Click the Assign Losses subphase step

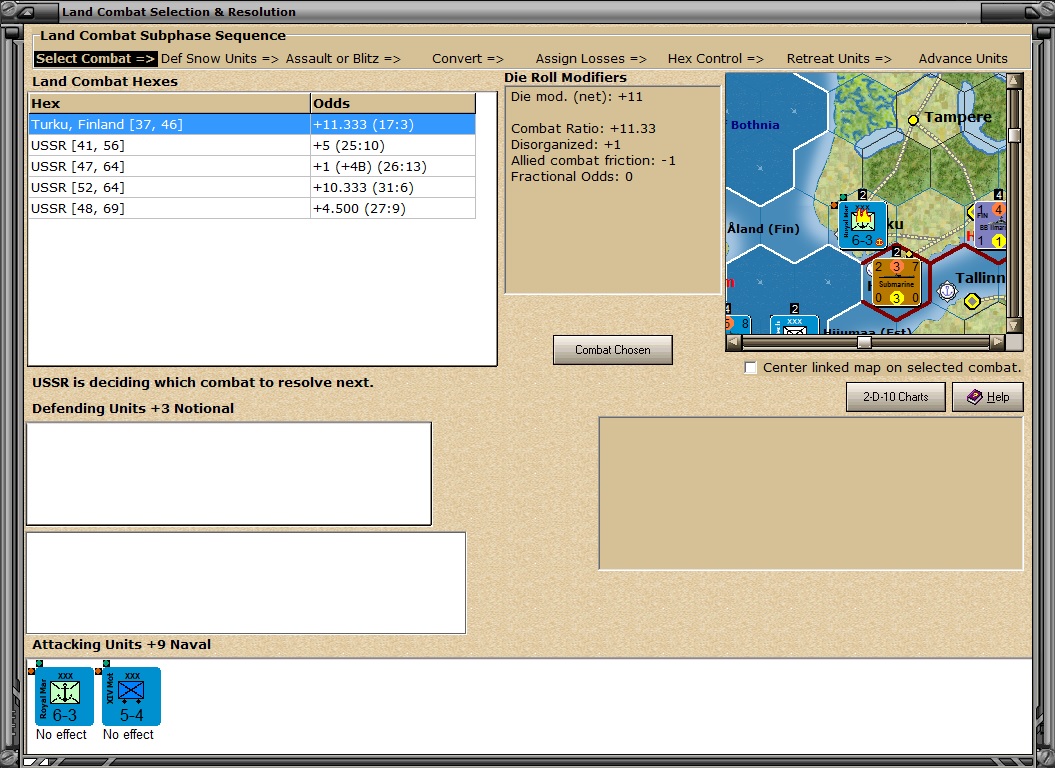click(591, 59)
